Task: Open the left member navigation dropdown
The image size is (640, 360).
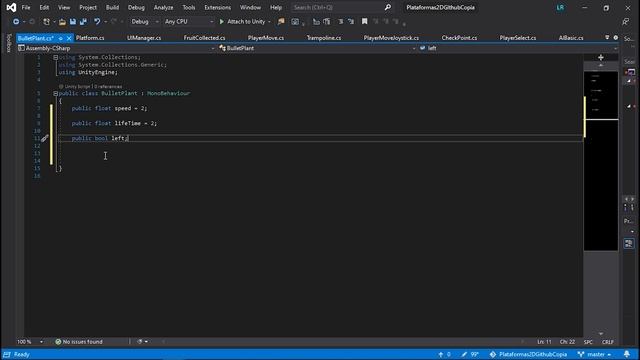Action: pos(518,48)
